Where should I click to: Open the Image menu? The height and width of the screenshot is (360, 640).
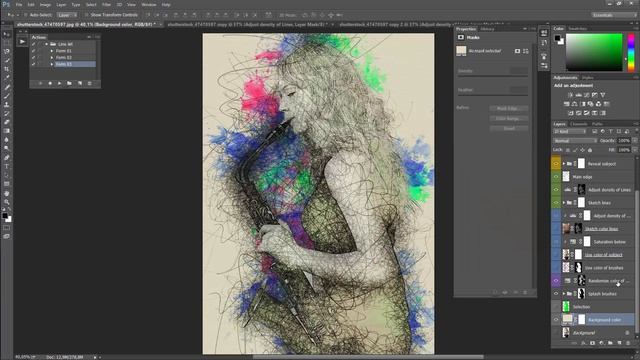(45, 4)
